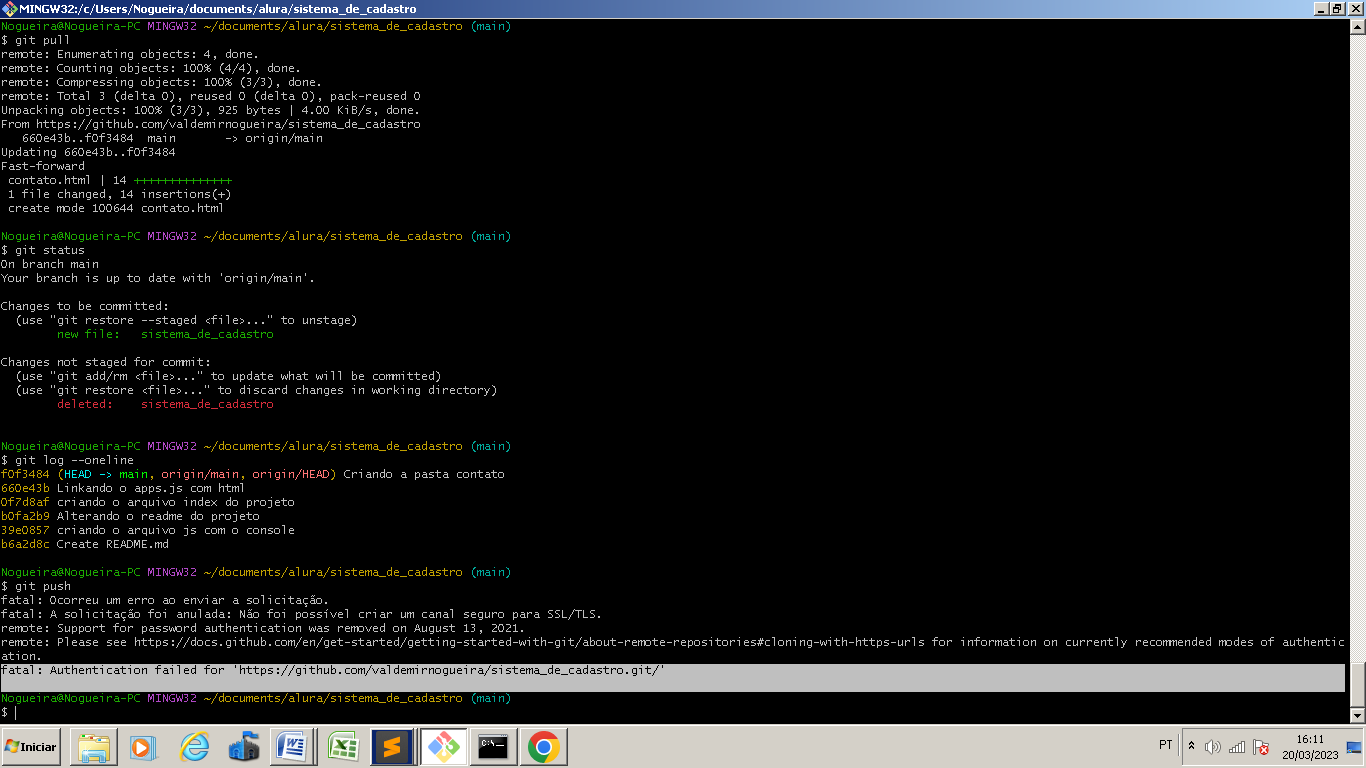
Task: Show hidden tray icons with the arrow
Action: click(x=1191, y=746)
